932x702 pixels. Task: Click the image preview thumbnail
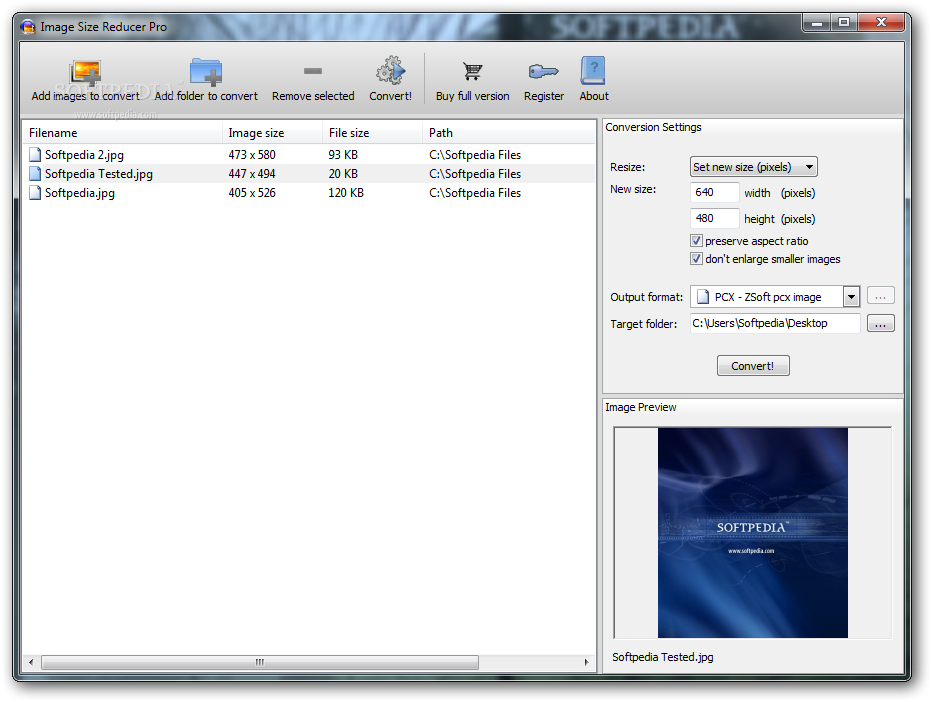pyautogui.click(x=752, y=533)
